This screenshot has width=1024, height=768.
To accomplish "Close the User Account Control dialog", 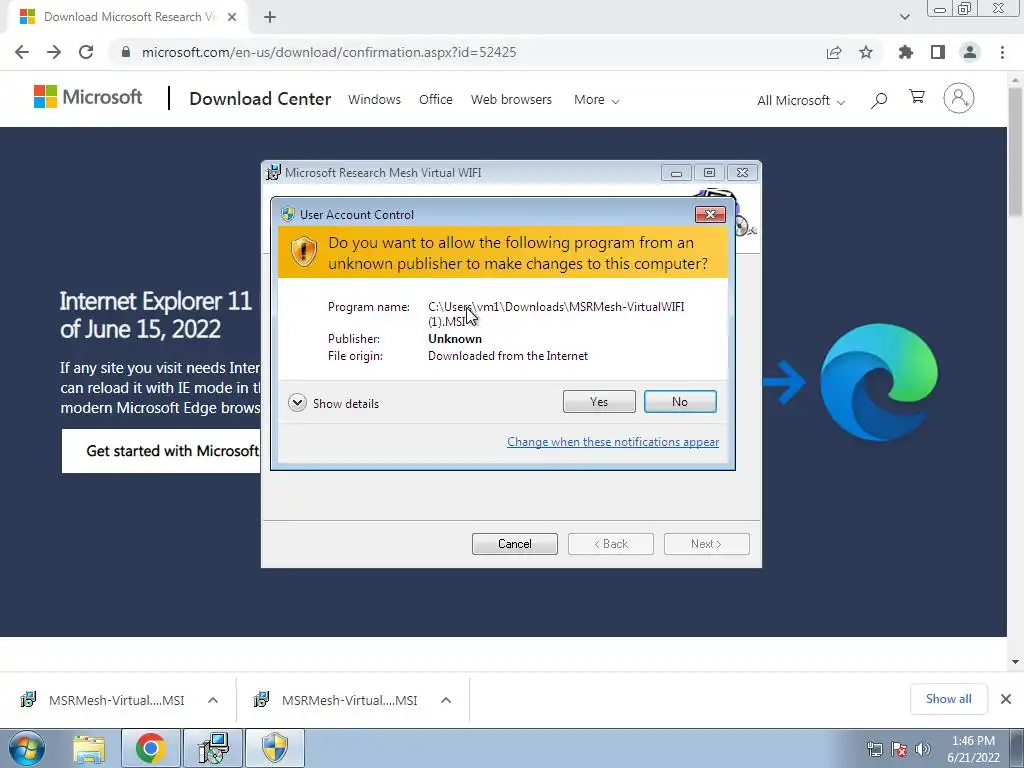I will [710, 214].
